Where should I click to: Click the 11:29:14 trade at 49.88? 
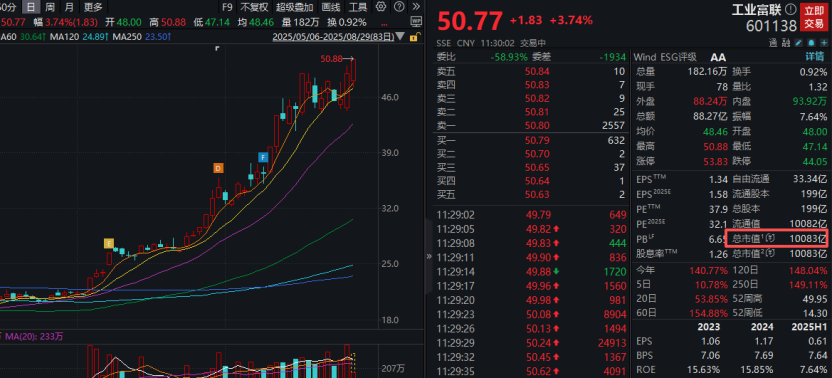click(531, 272)
